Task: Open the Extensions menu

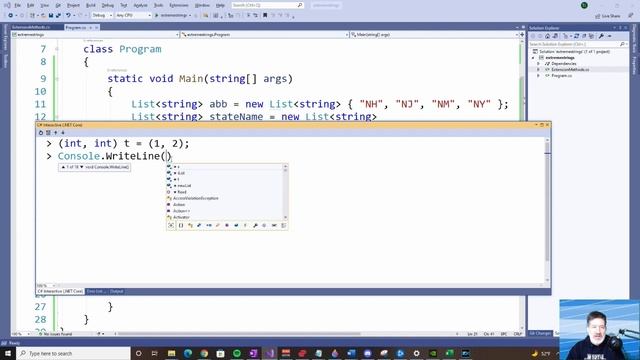Action: (x=179, y=5)
